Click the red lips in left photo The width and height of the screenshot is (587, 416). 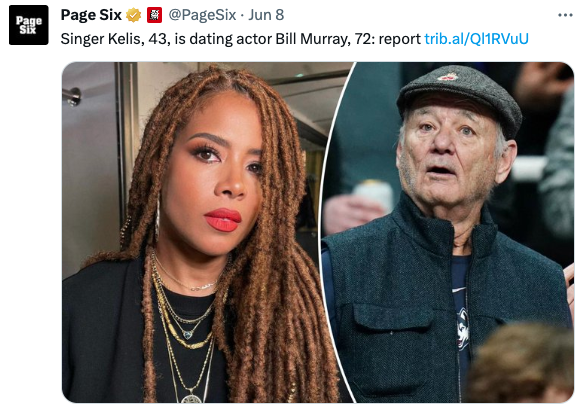(223, 220)
